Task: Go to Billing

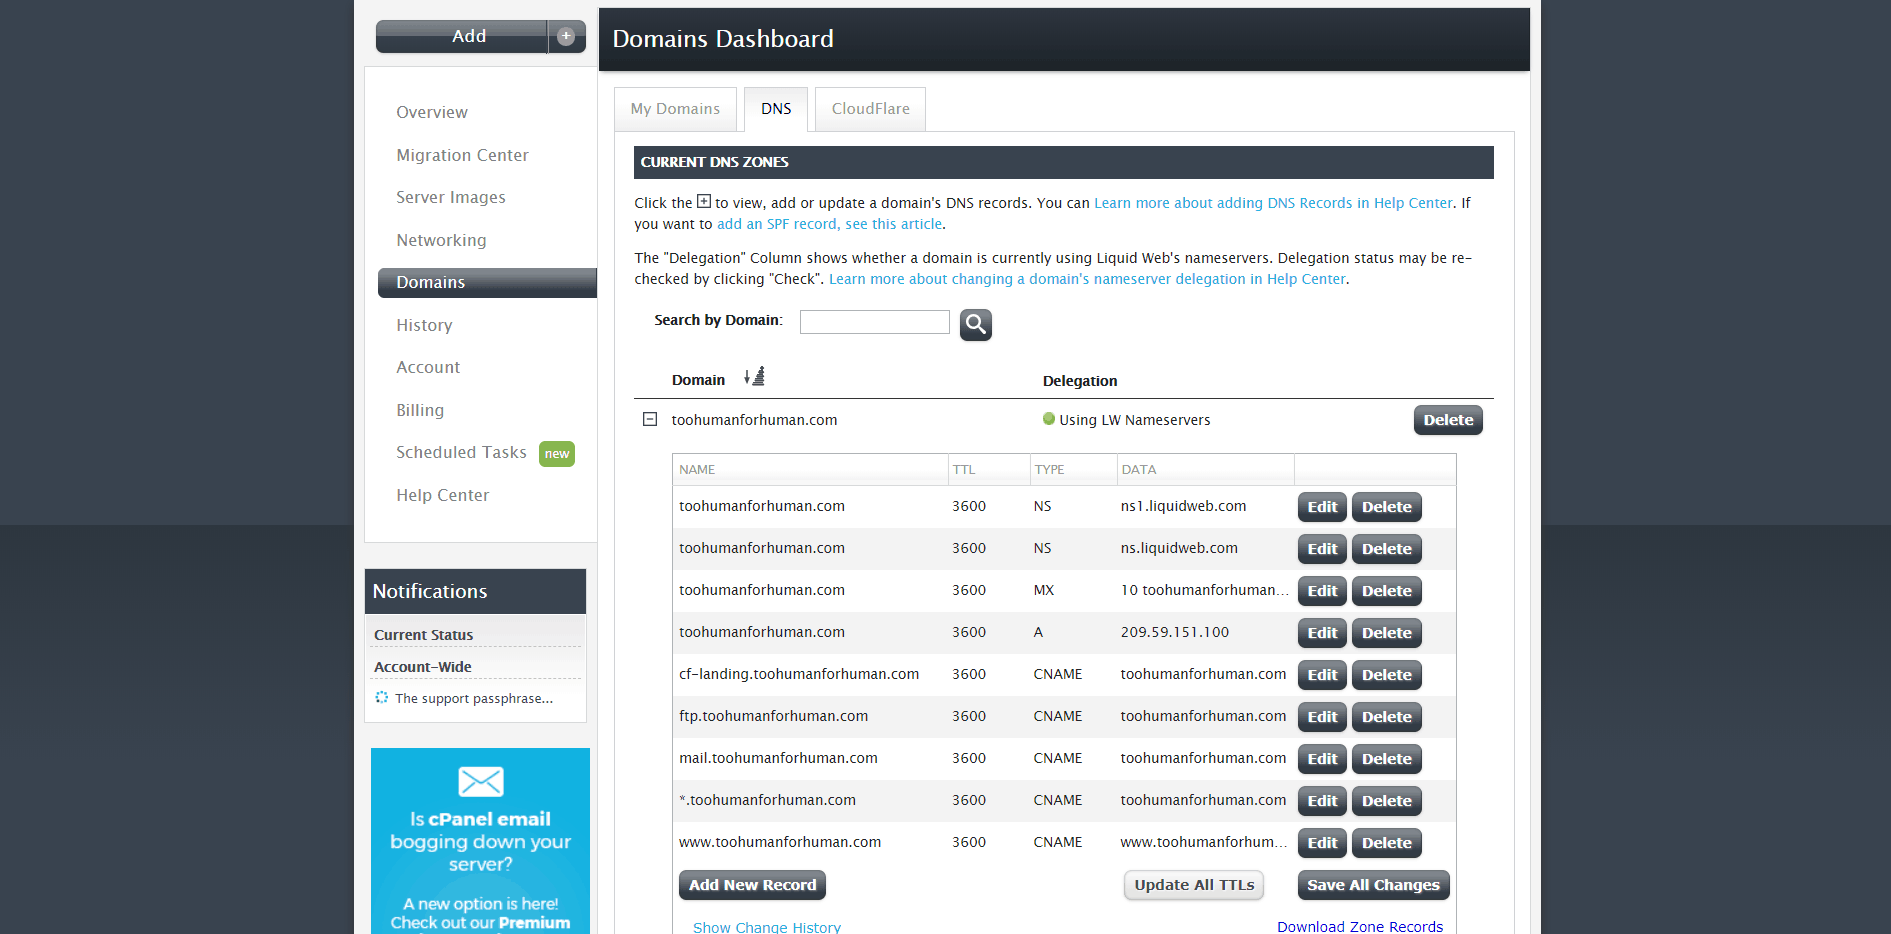Action: click(x=420, y=410)
